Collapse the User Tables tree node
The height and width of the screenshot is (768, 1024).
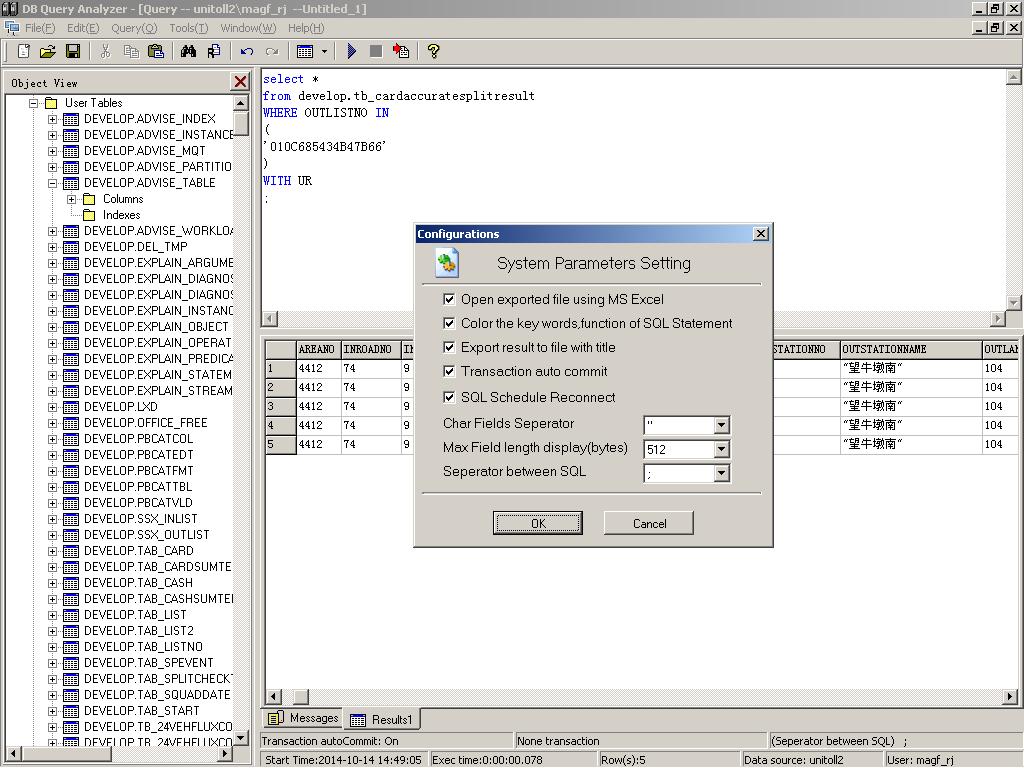tap(33, 103)
